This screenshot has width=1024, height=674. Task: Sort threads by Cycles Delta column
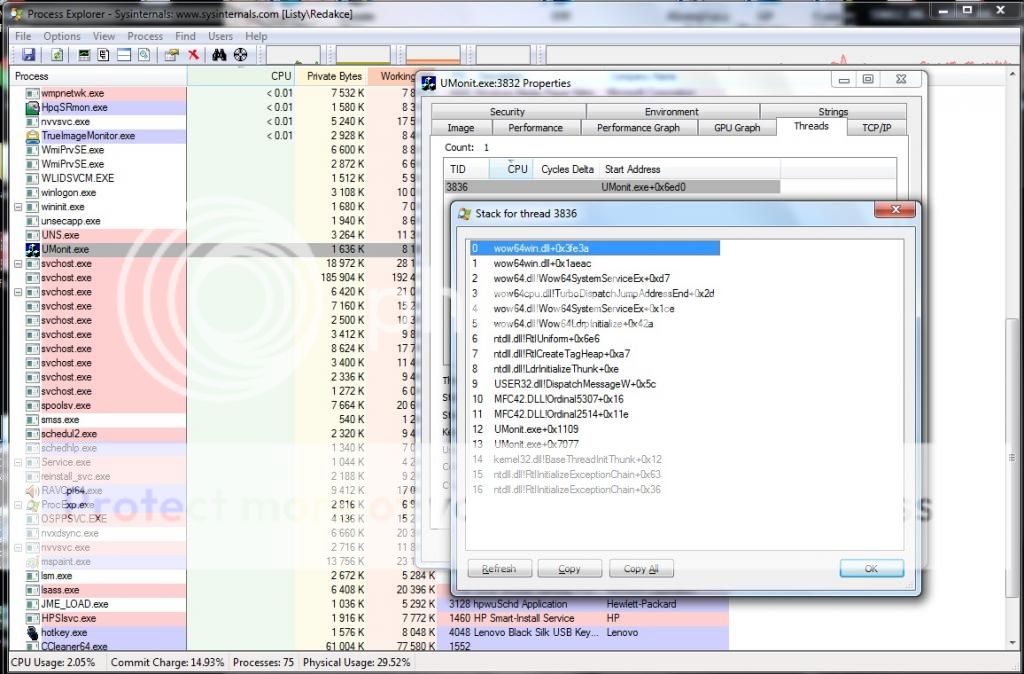567,169
